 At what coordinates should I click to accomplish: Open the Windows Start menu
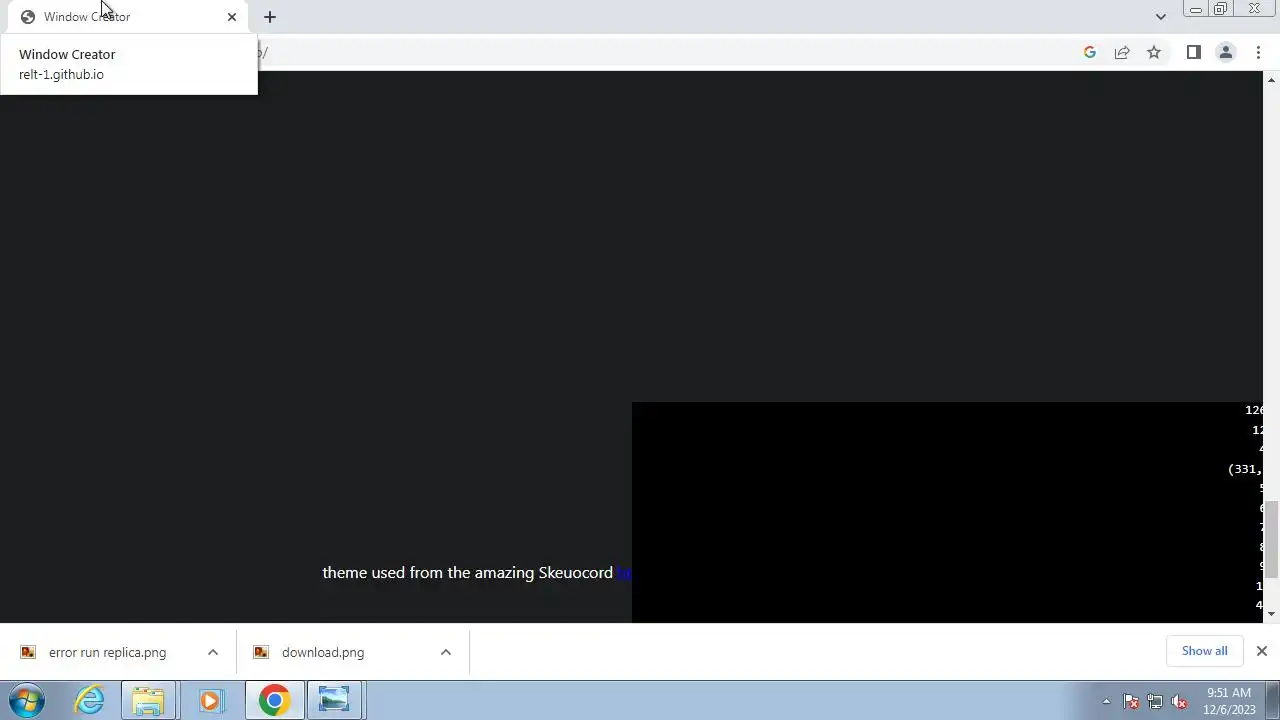[27, 700]
